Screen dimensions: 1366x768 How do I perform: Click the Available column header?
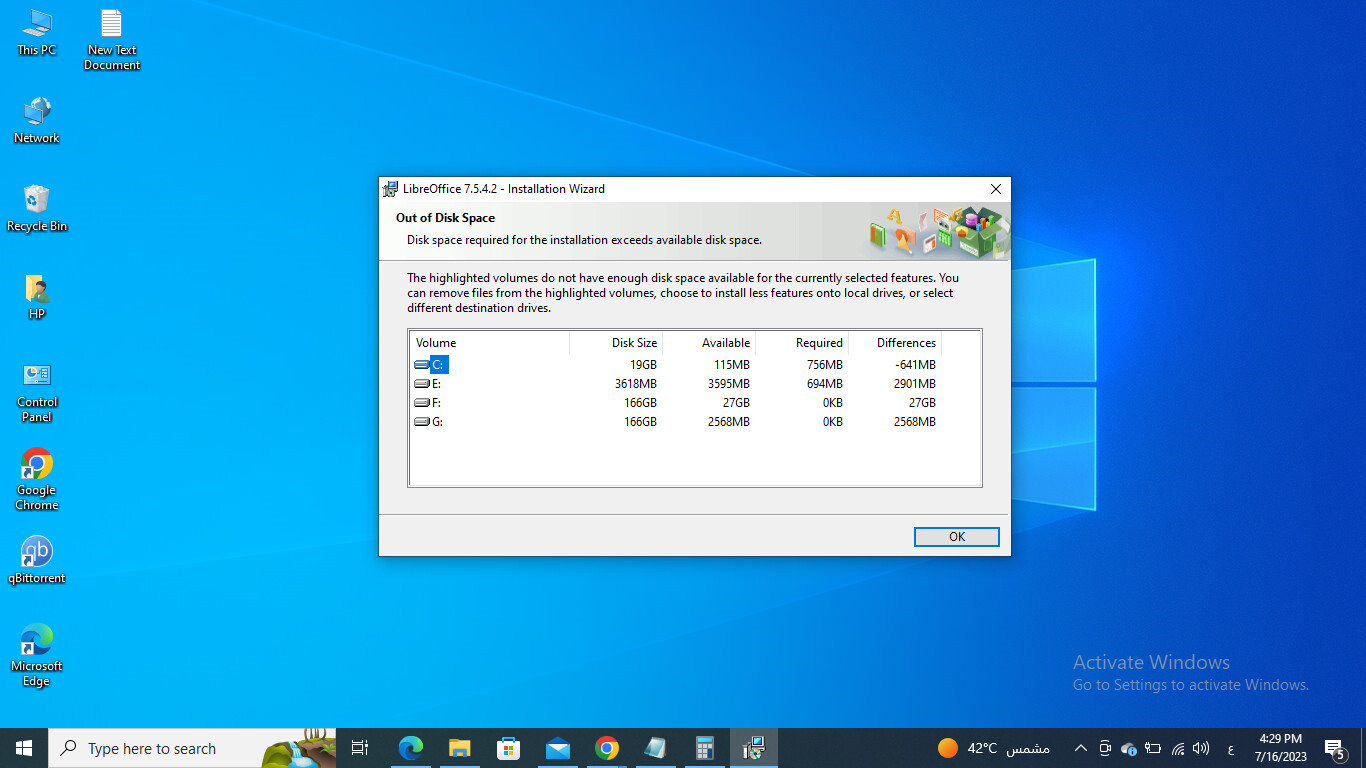(709, 343)
